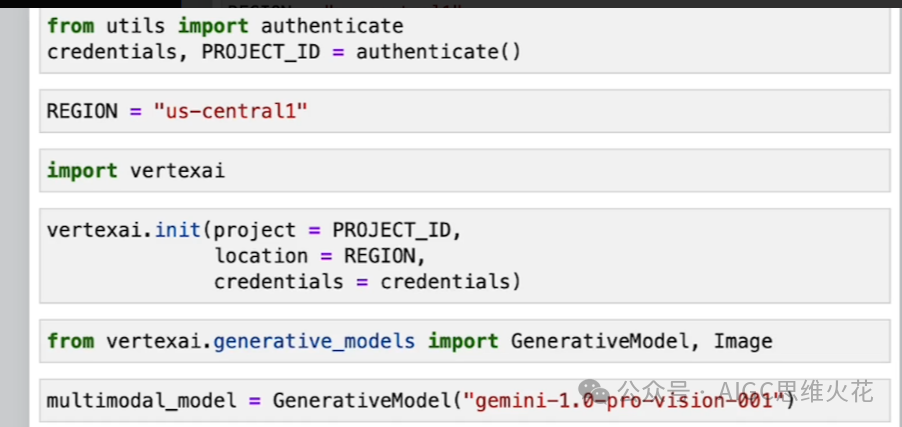Click the init method in vertexai.init

pos(183,230)
